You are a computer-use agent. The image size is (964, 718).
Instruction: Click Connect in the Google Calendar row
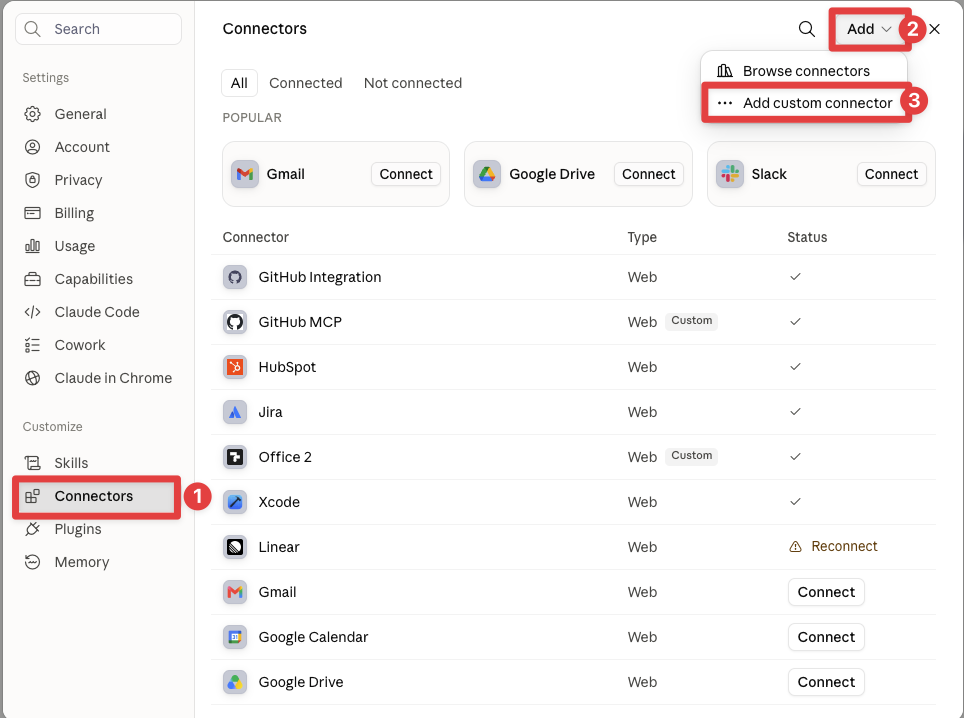[x=826, y=637]
